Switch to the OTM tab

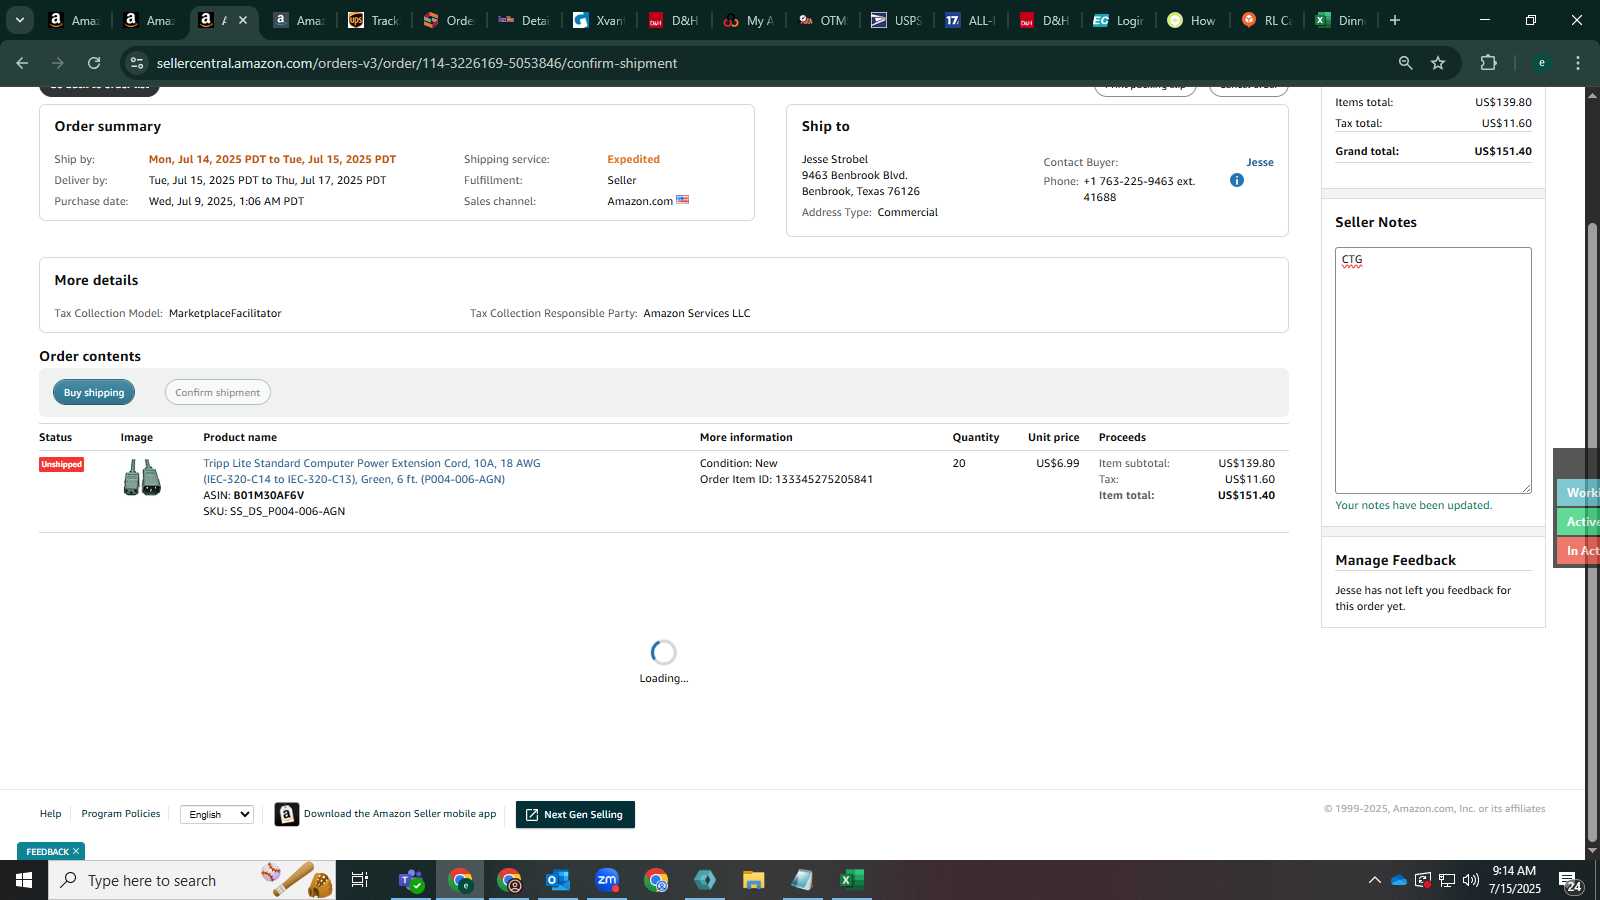(x=822, y=20)
